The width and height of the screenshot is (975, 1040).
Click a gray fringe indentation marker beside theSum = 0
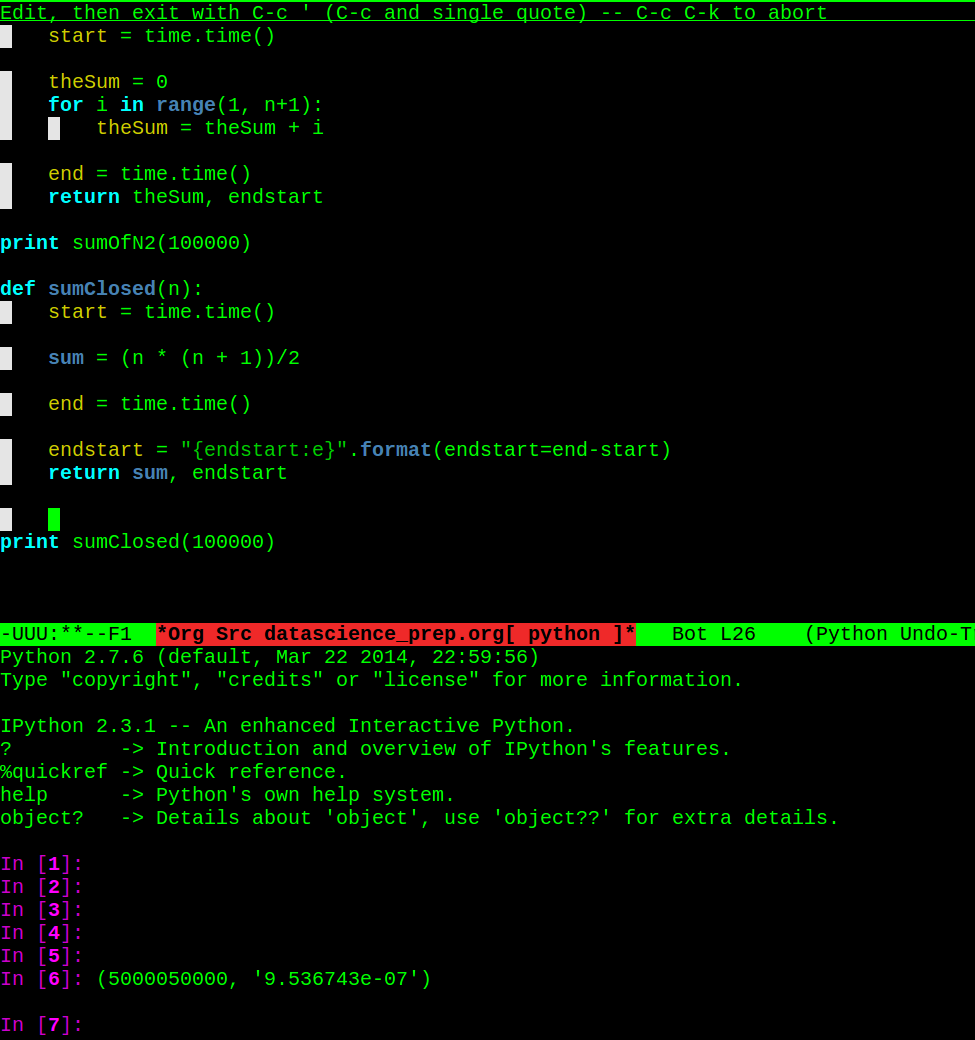(x=7, y=81)
